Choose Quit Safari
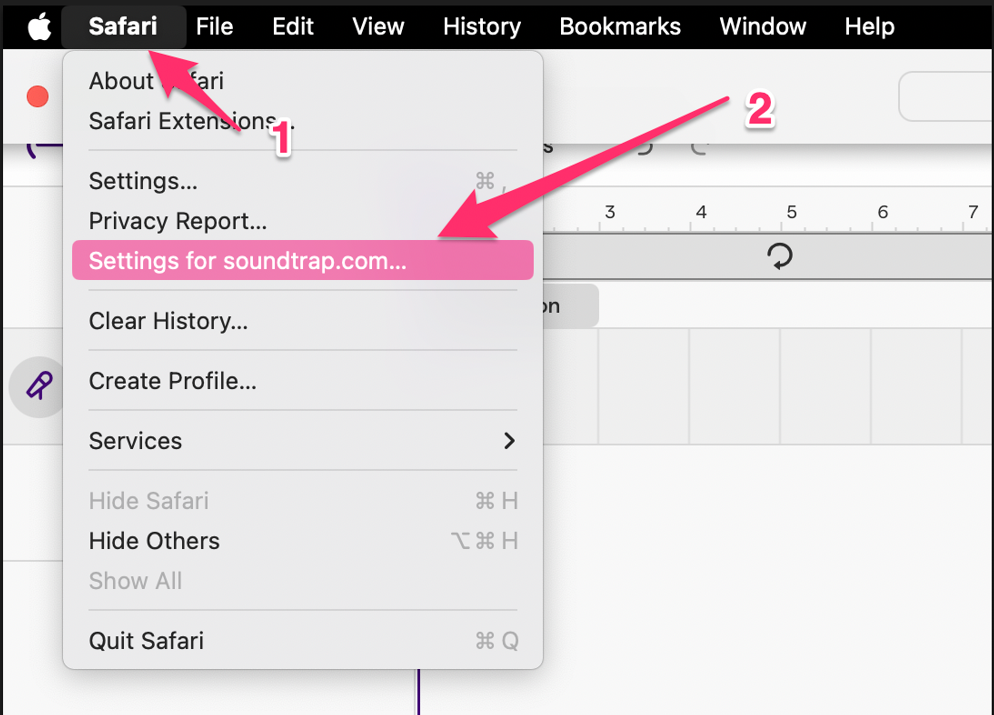 click(303, 641)
